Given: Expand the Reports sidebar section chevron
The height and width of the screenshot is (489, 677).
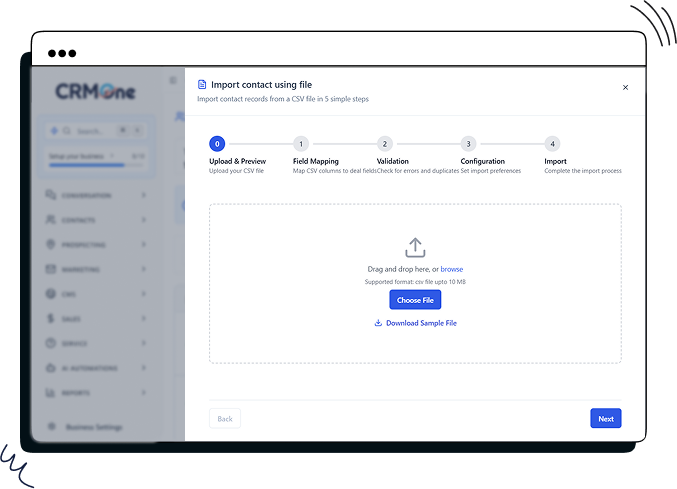Looking at the screenshot, I should coord(144,392).
